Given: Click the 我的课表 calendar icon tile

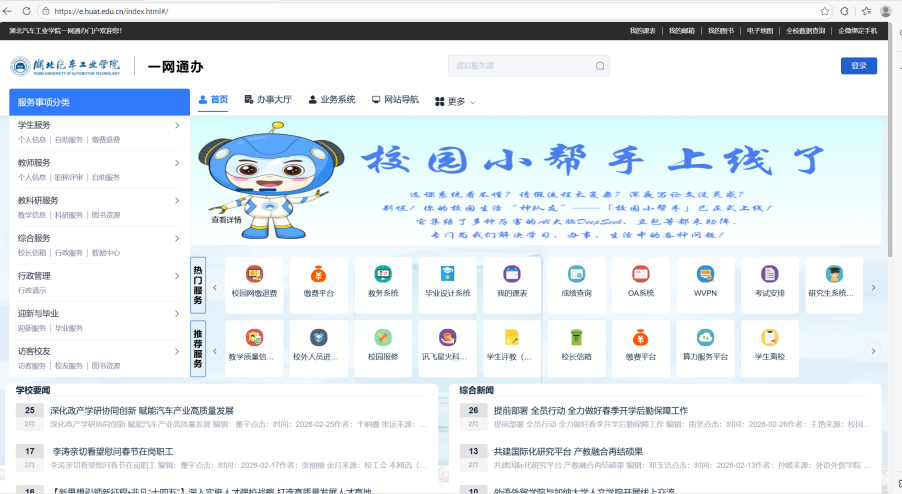Looking at the screenshot, I should coord(511,274).
